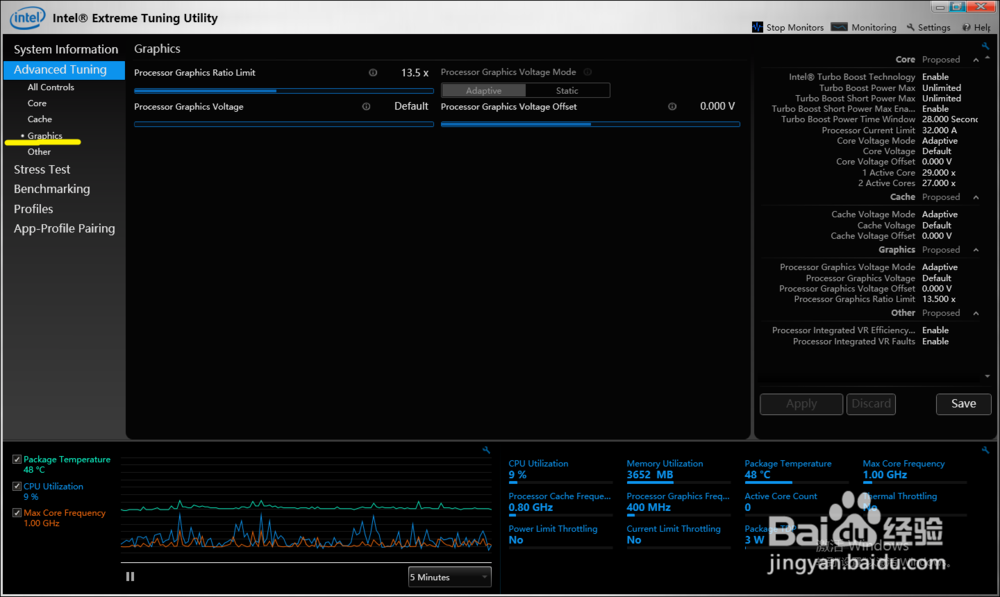The height and width of the screenshot is (597, 1000).
Task: Click Current Limit Throttling No tile
Action: tap(679, 536)
